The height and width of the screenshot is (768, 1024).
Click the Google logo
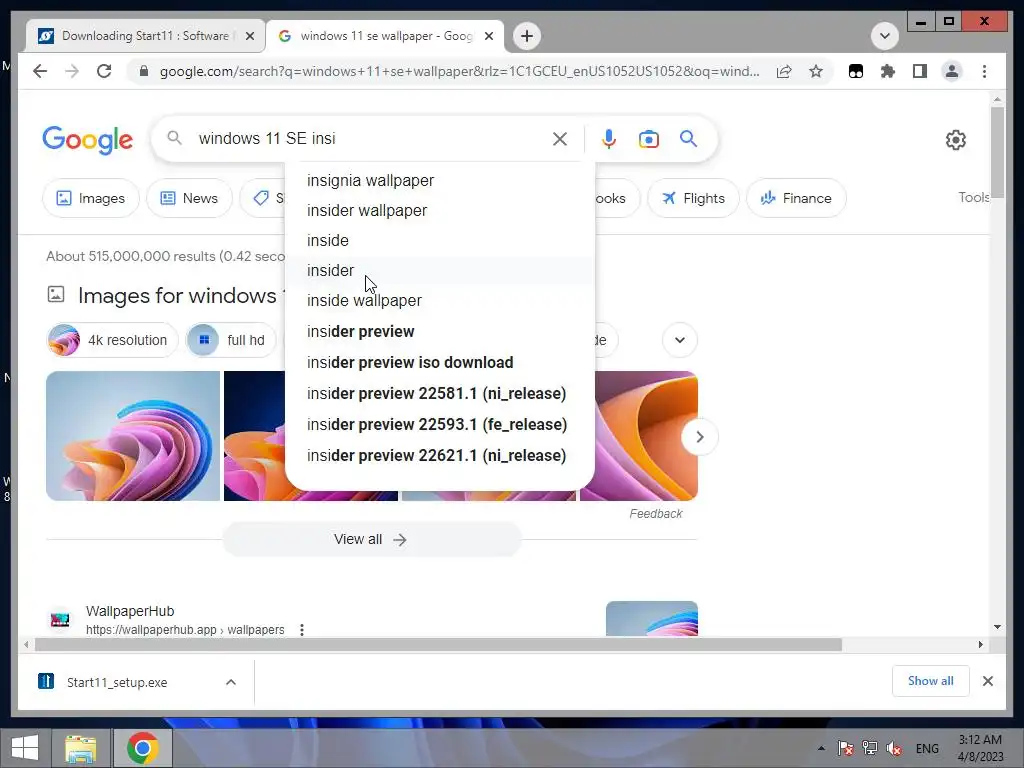coord(88,140)
